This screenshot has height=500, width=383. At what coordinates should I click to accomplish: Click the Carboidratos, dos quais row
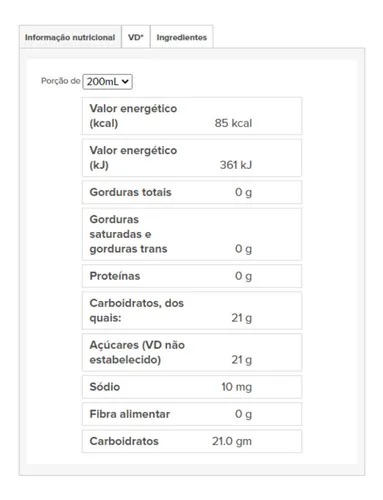click(x=192, y=311)
